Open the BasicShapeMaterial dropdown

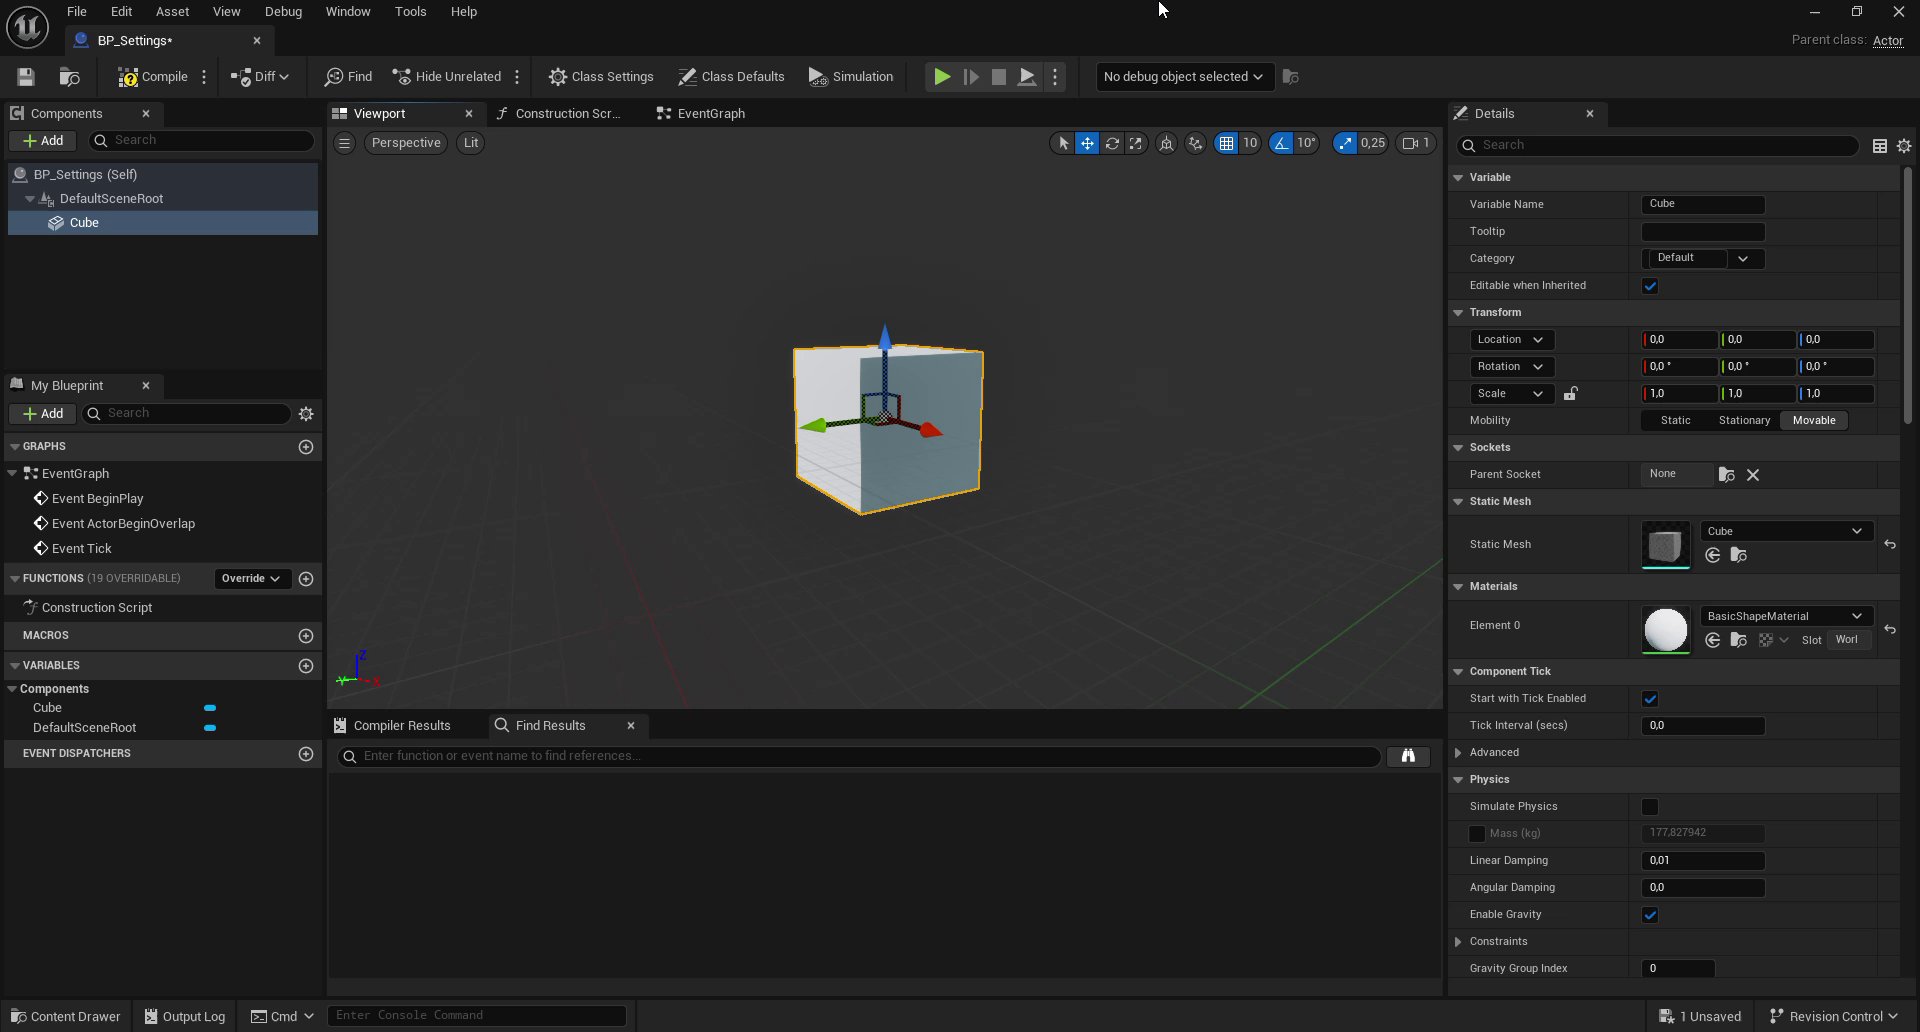click(1786, 616)
